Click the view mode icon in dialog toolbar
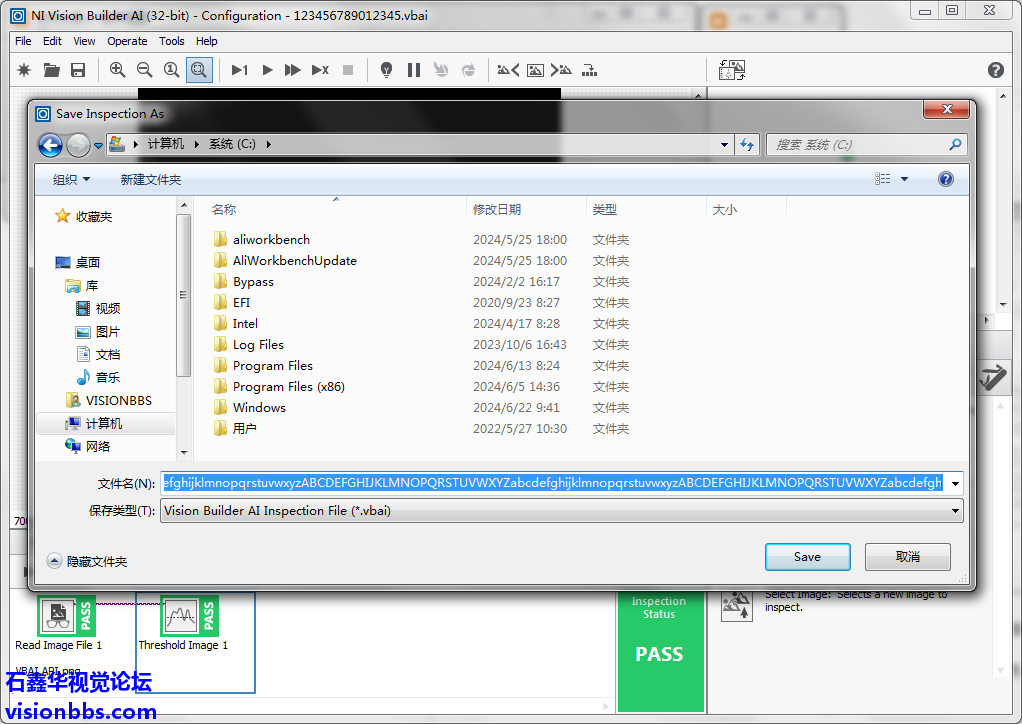 pos(883,179)
